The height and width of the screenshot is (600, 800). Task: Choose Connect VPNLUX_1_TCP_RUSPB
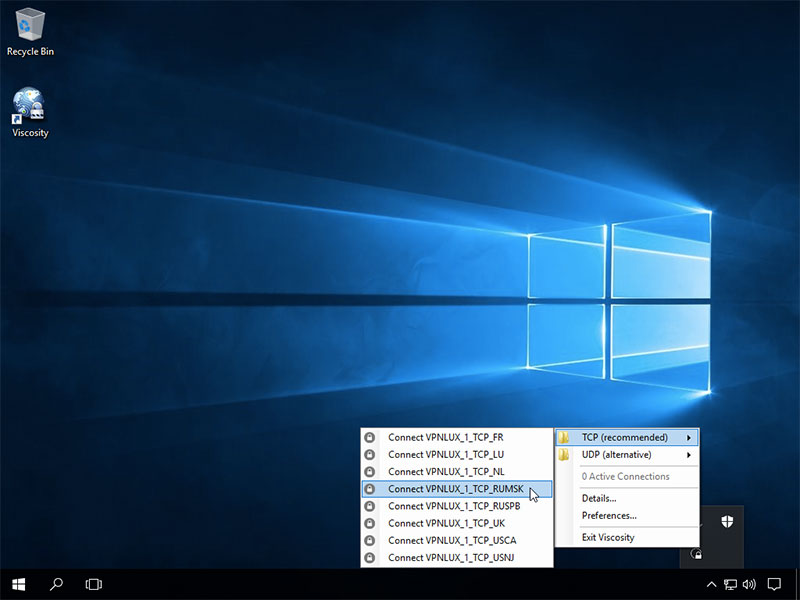point(457,506)
